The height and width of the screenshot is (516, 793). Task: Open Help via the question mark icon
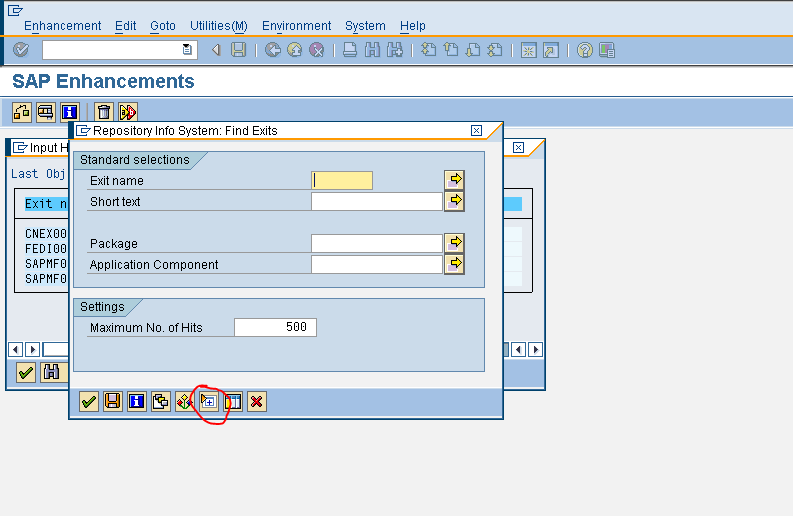(585, 50)
